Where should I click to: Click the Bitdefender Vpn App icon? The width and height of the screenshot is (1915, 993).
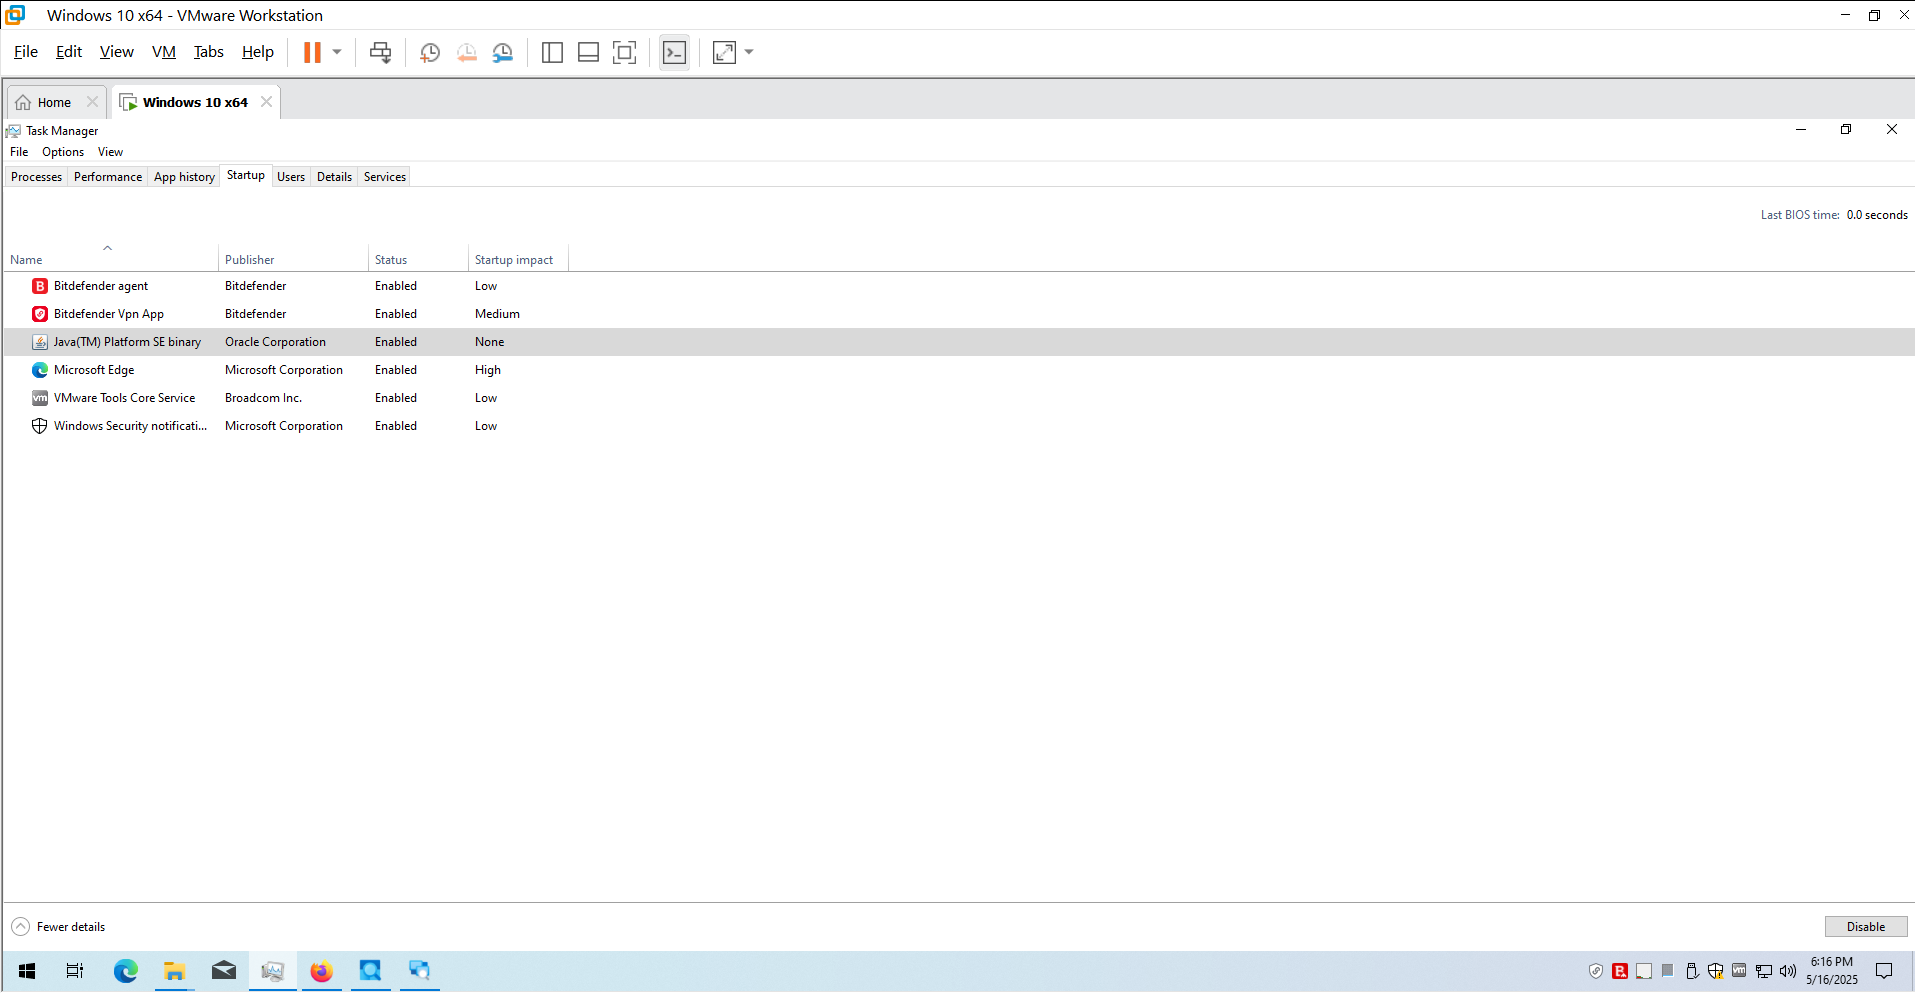click(40, 314)
